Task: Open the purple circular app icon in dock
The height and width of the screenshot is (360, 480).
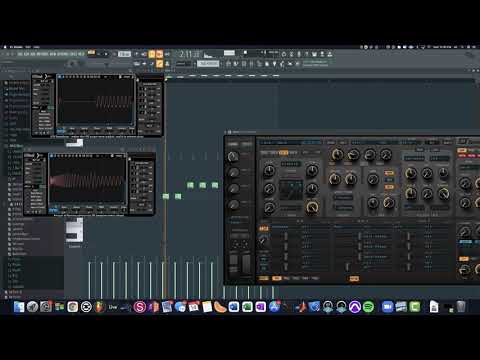Action: click(355, 307)
